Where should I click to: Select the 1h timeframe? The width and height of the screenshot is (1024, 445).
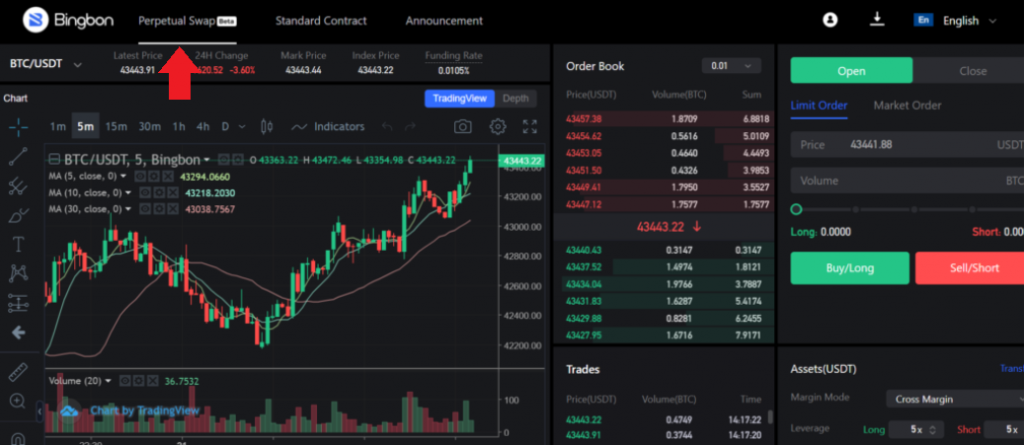coord(179,126)
